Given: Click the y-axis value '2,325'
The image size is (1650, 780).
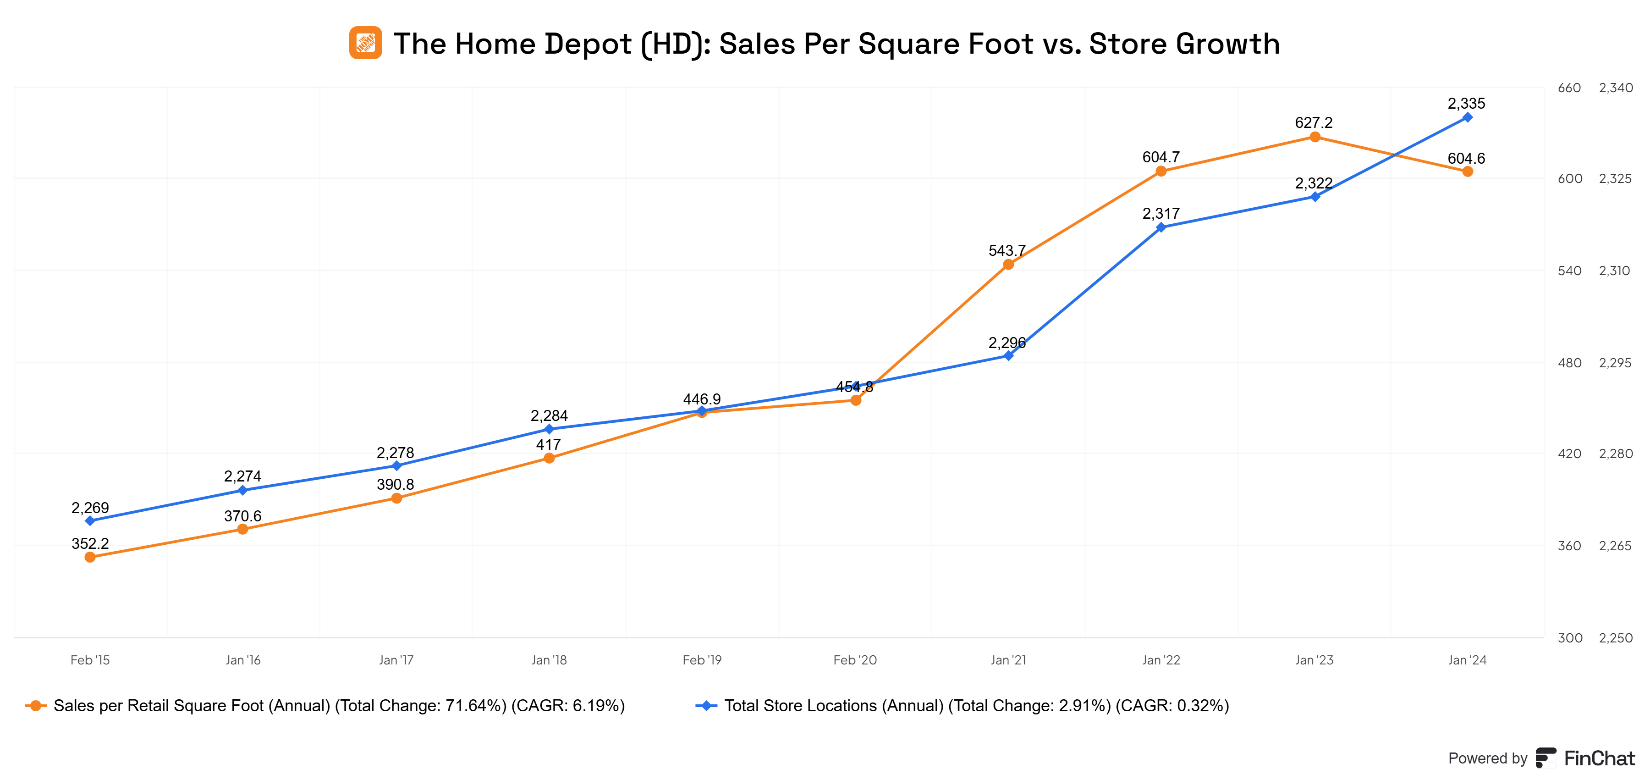Looking at the screenshot, I should (x=1616, y=179).
